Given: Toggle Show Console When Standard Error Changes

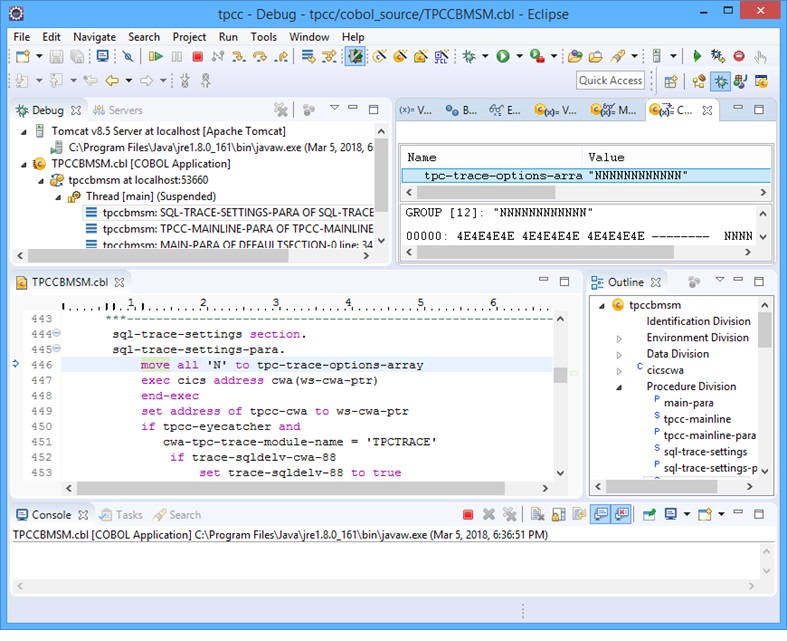Looking at the screenshot, I should tap(621, 514).
